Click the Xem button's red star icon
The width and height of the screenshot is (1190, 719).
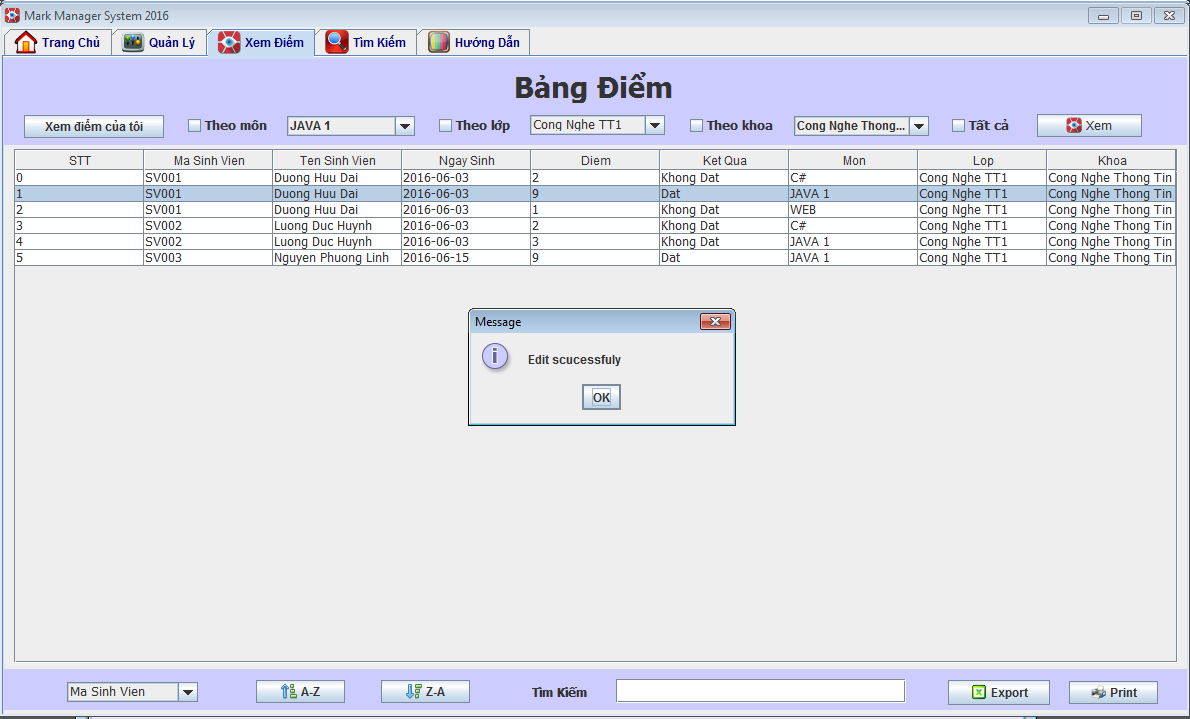point(1072,125)
